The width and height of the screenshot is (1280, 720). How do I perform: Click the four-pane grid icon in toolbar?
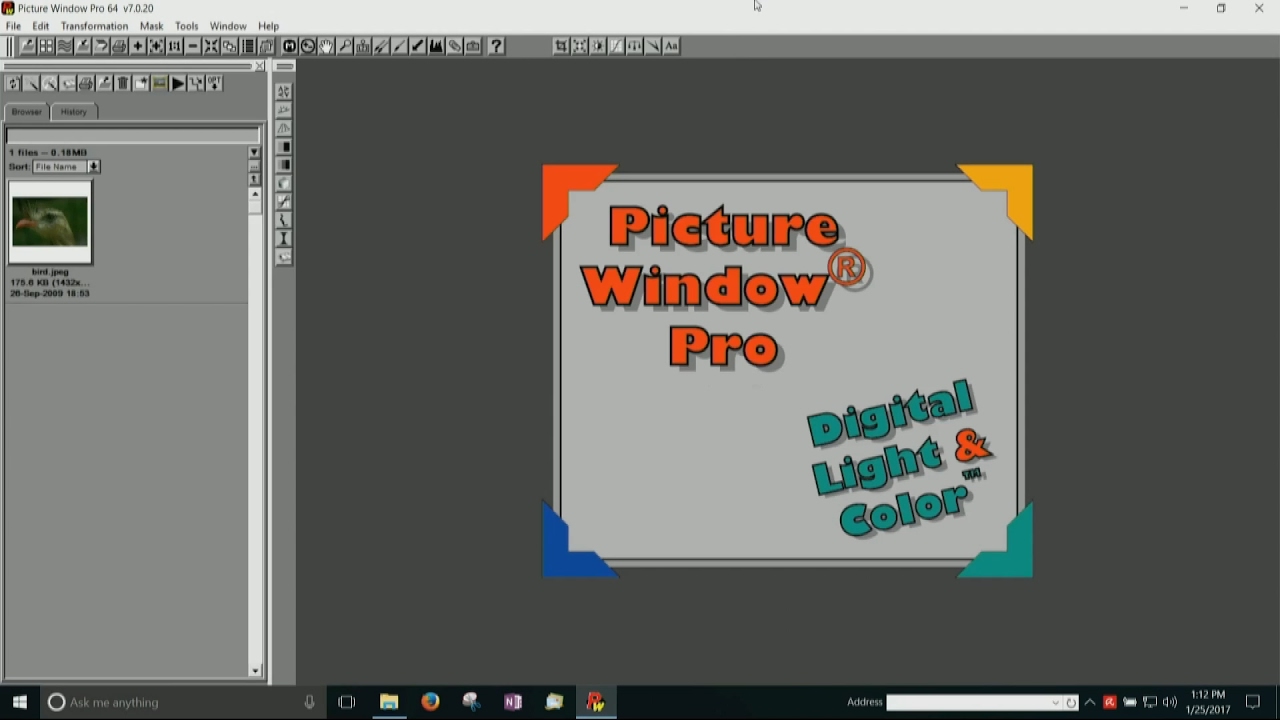46,46
